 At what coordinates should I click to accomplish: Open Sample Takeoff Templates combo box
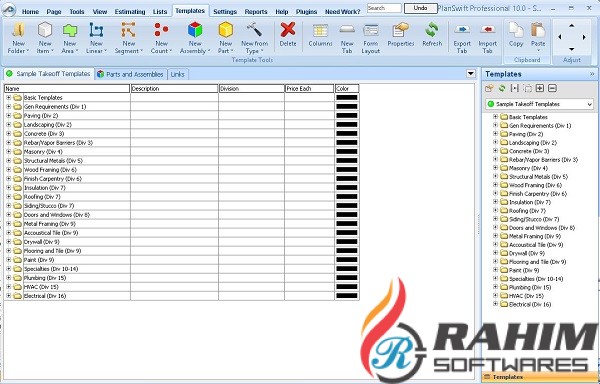[x=540, y=104]
